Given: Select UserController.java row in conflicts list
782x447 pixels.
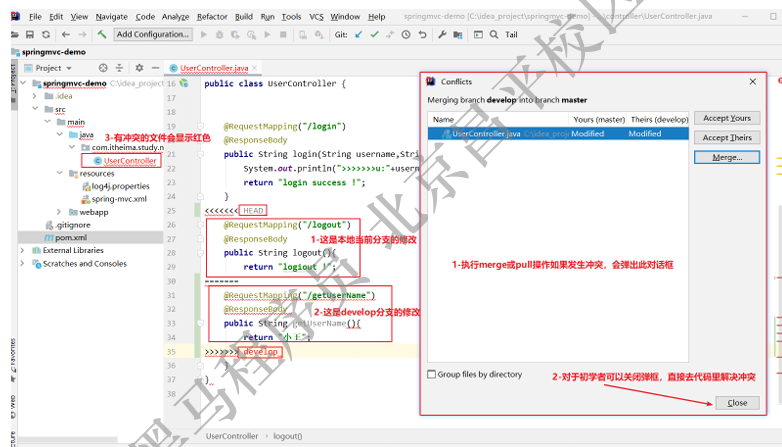Looking at the screenshot, I should [558, 134].
